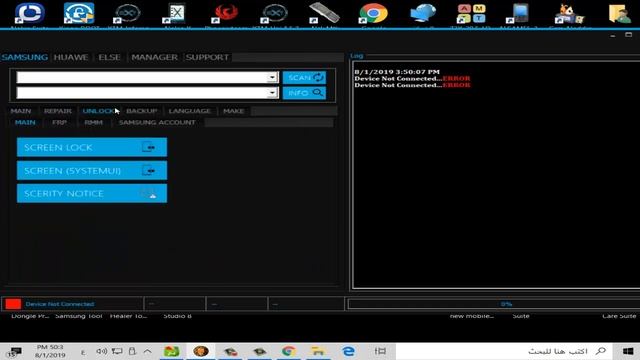Click the volume icon in system tray

[x=102, y=351]
